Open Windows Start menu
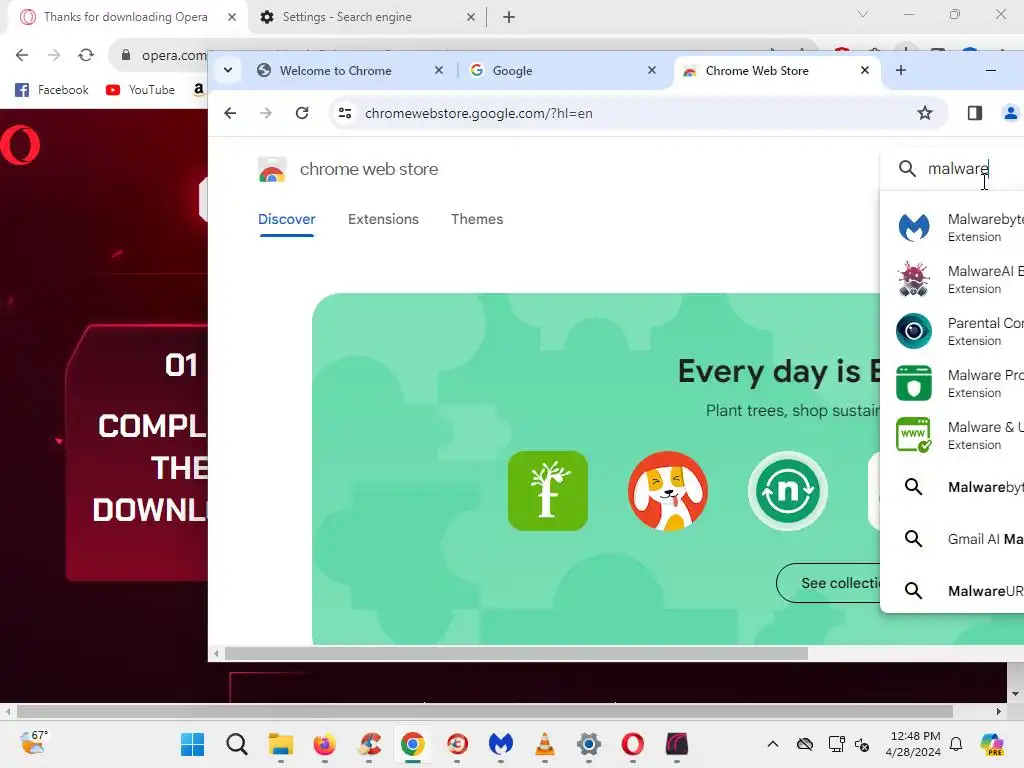 pyautogui.click(x=193, y=744)
